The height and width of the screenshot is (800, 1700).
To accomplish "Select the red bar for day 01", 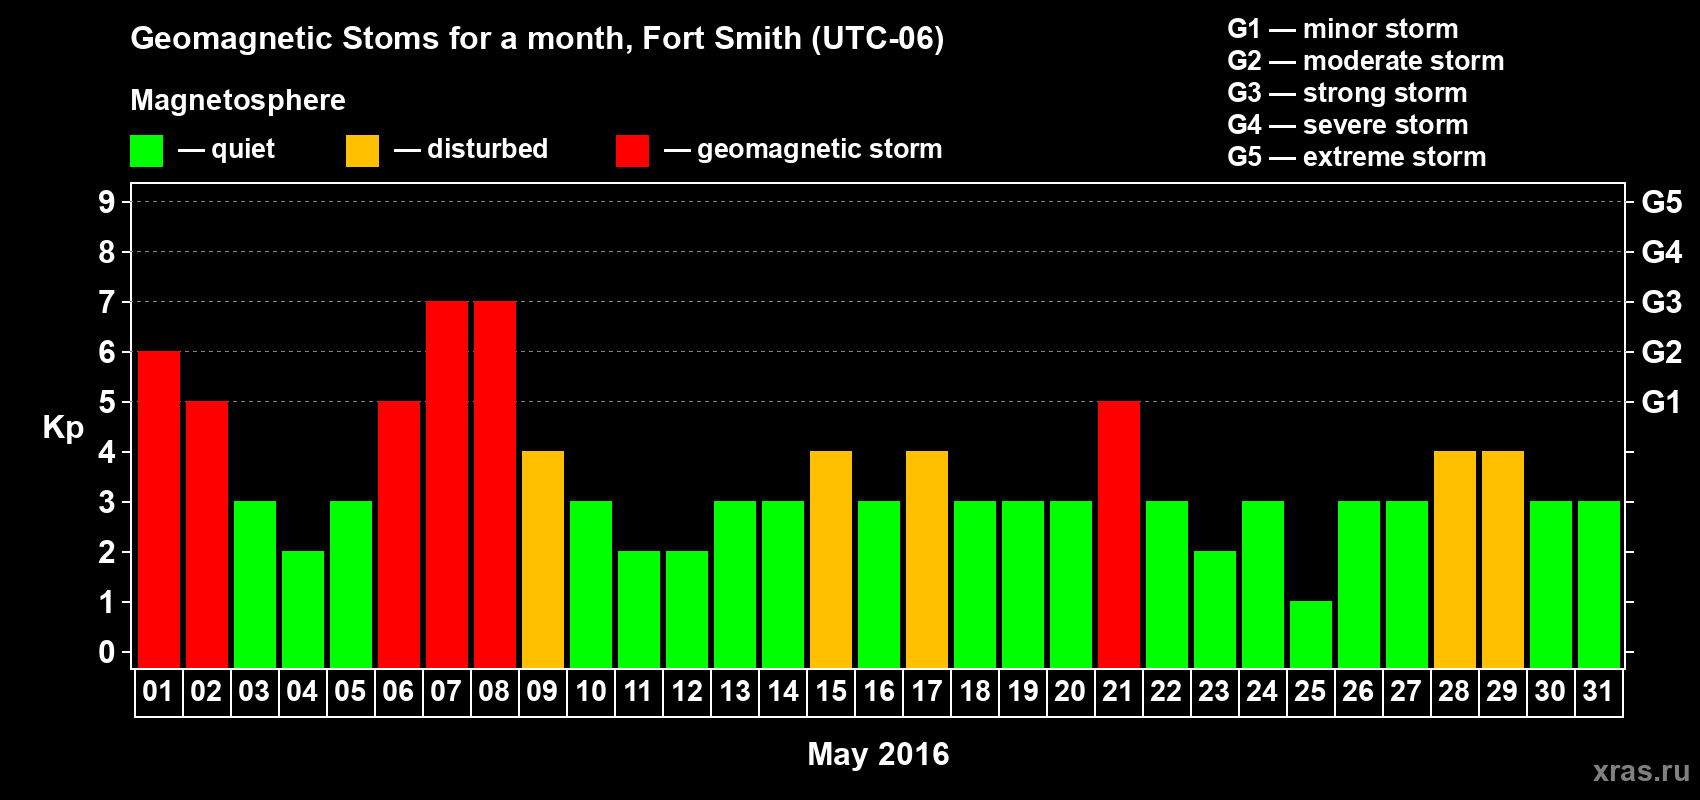I will coord(159,510).
